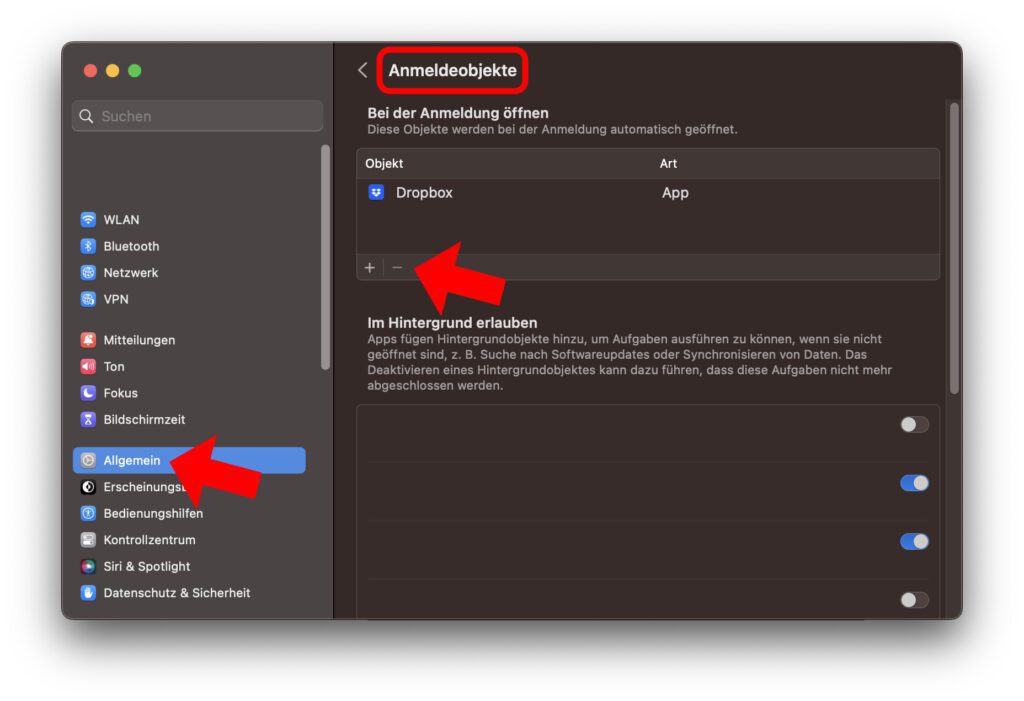Click inside the Suchen search field

coord(197,116)
